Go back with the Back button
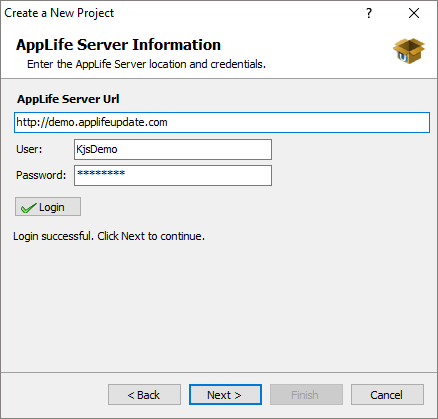Screen dimensions: 438x419 click(x=144, y=395)
